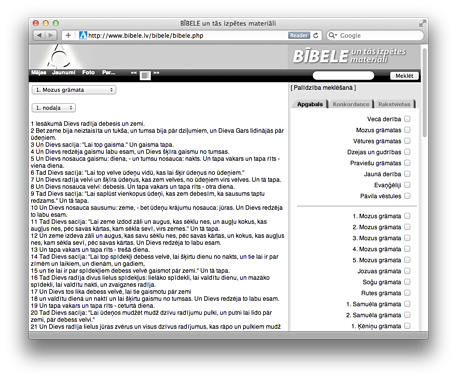
Task: Click verse 1 'Iesākumā Dievs radīja debesis un zemi'
Action: click(88, 123)
